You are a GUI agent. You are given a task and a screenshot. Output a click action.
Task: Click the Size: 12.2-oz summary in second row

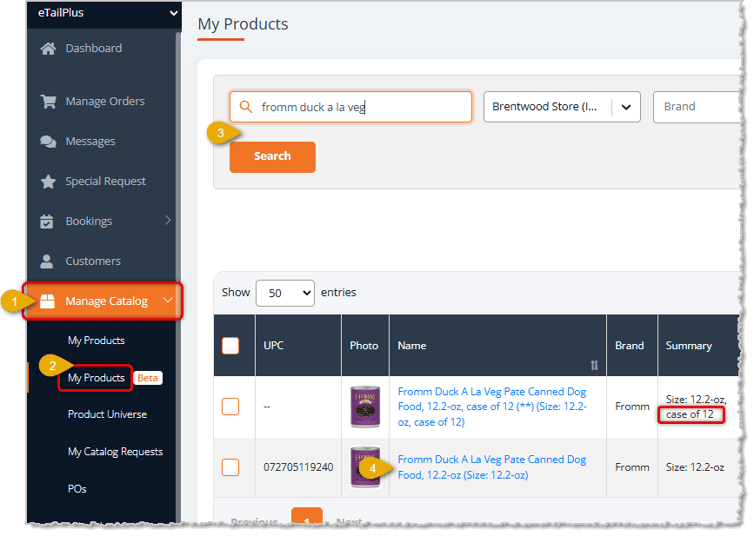(695, 467)
